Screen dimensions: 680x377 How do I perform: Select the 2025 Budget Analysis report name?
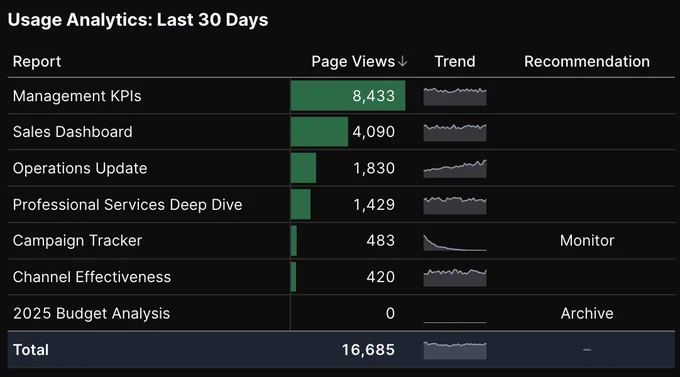(x=92, y=314)
